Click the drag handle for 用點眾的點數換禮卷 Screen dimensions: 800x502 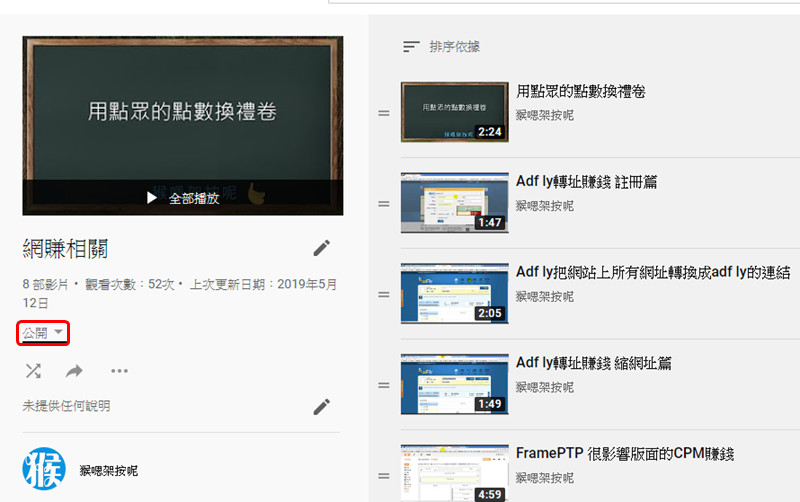tap(384, 113)
